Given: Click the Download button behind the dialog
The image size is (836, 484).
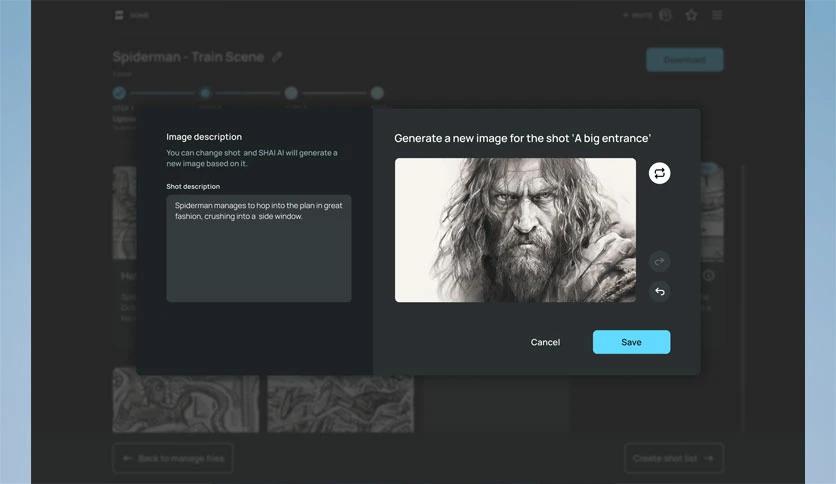Looking at the screenshot, I should coord(685,60).
